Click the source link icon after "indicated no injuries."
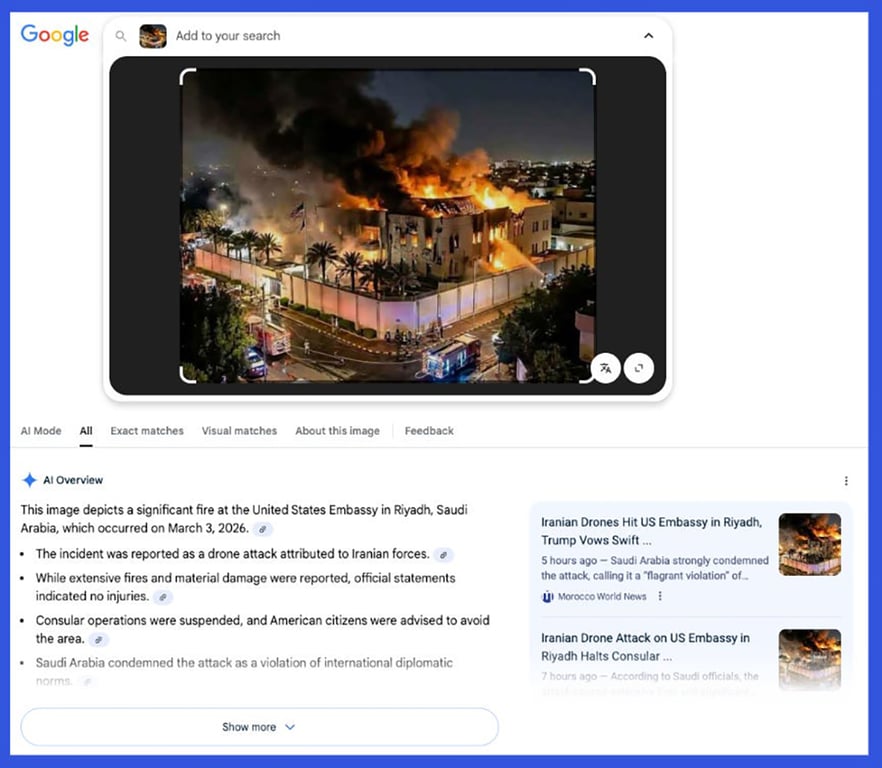 [x=163, y=597]
